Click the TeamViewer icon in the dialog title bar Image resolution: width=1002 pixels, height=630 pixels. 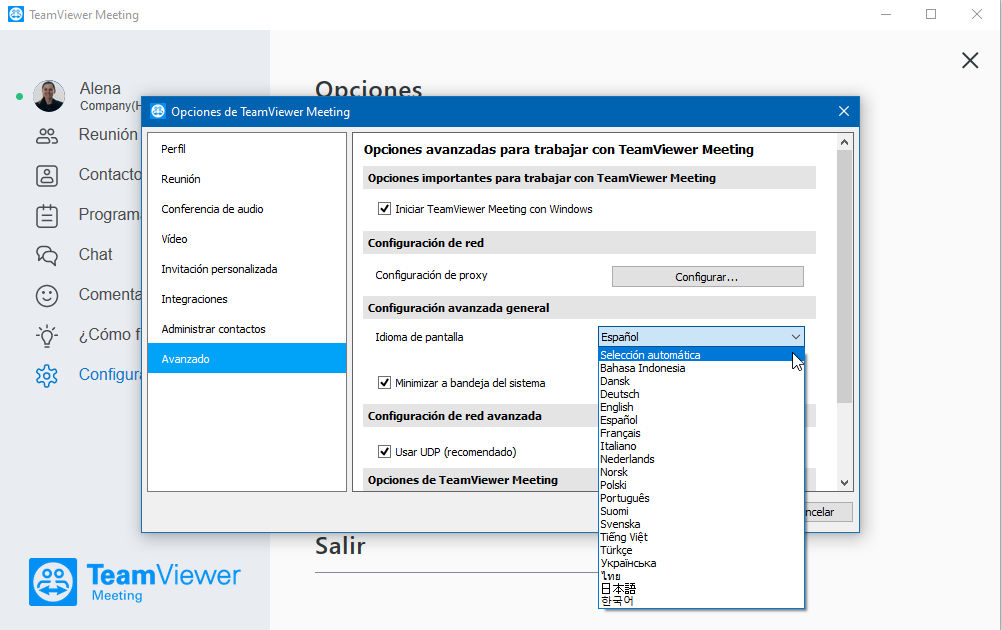coord(158,111)
